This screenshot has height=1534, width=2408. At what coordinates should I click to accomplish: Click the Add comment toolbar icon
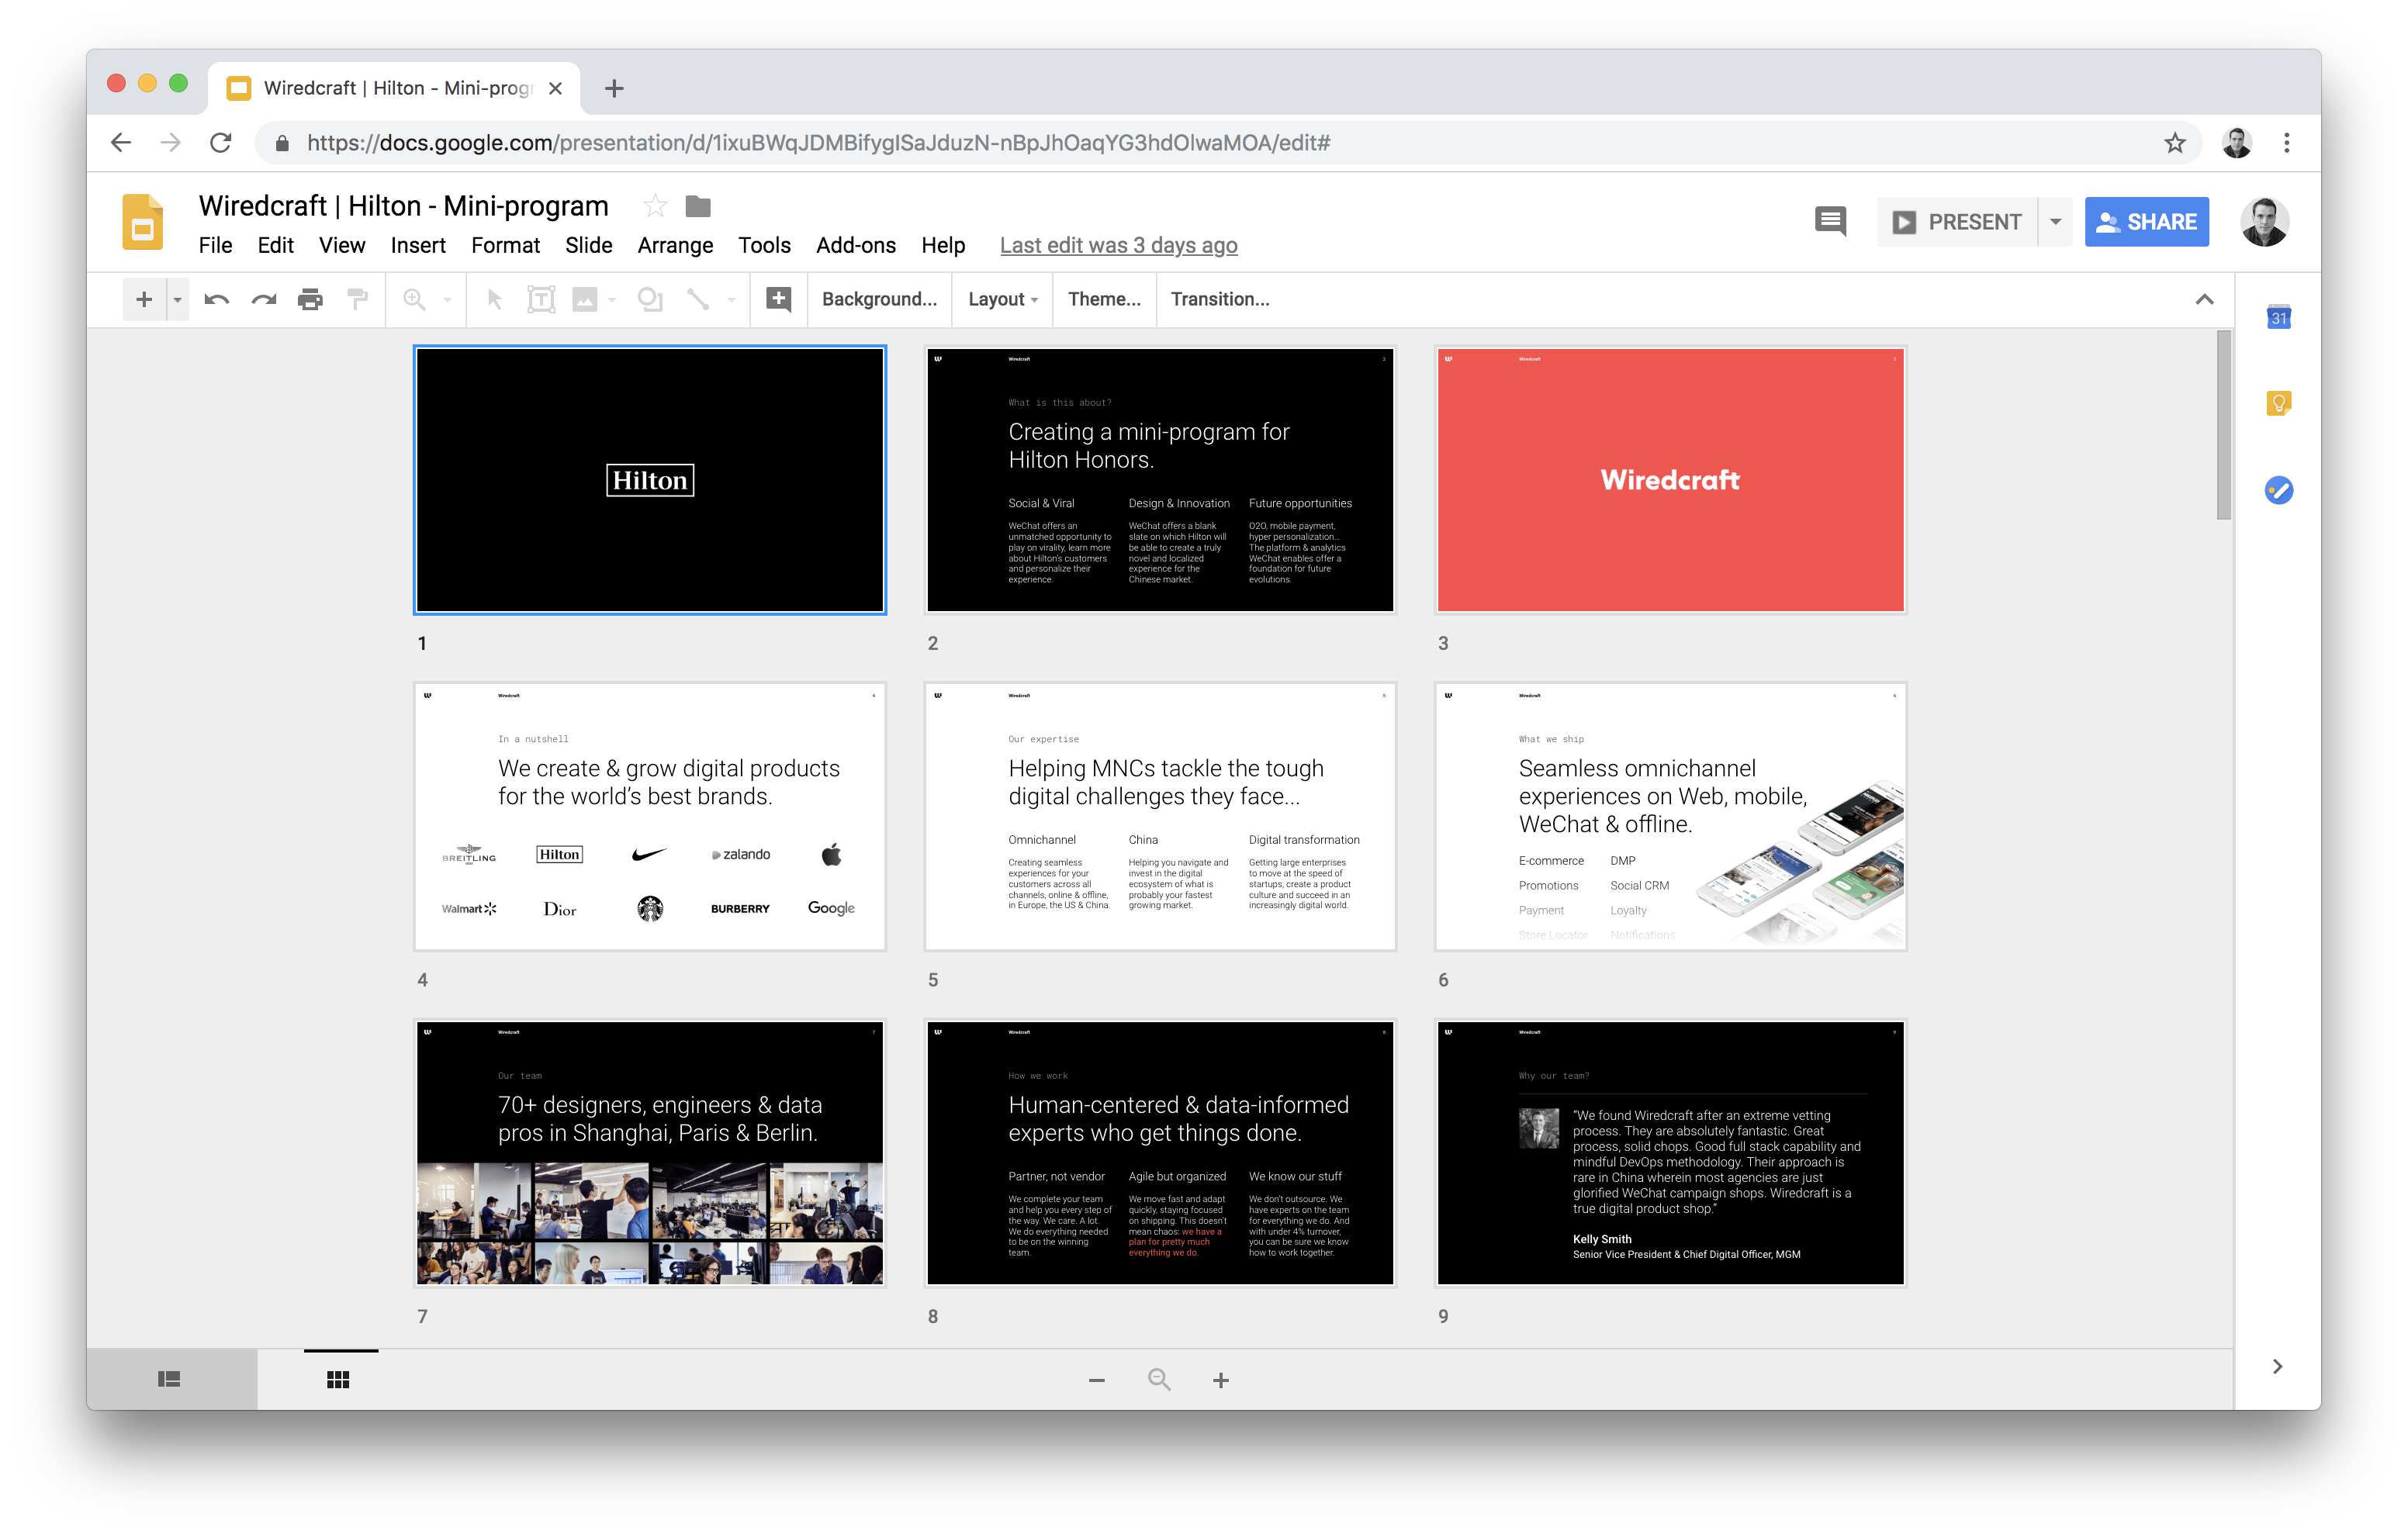(x=778, y=299)
